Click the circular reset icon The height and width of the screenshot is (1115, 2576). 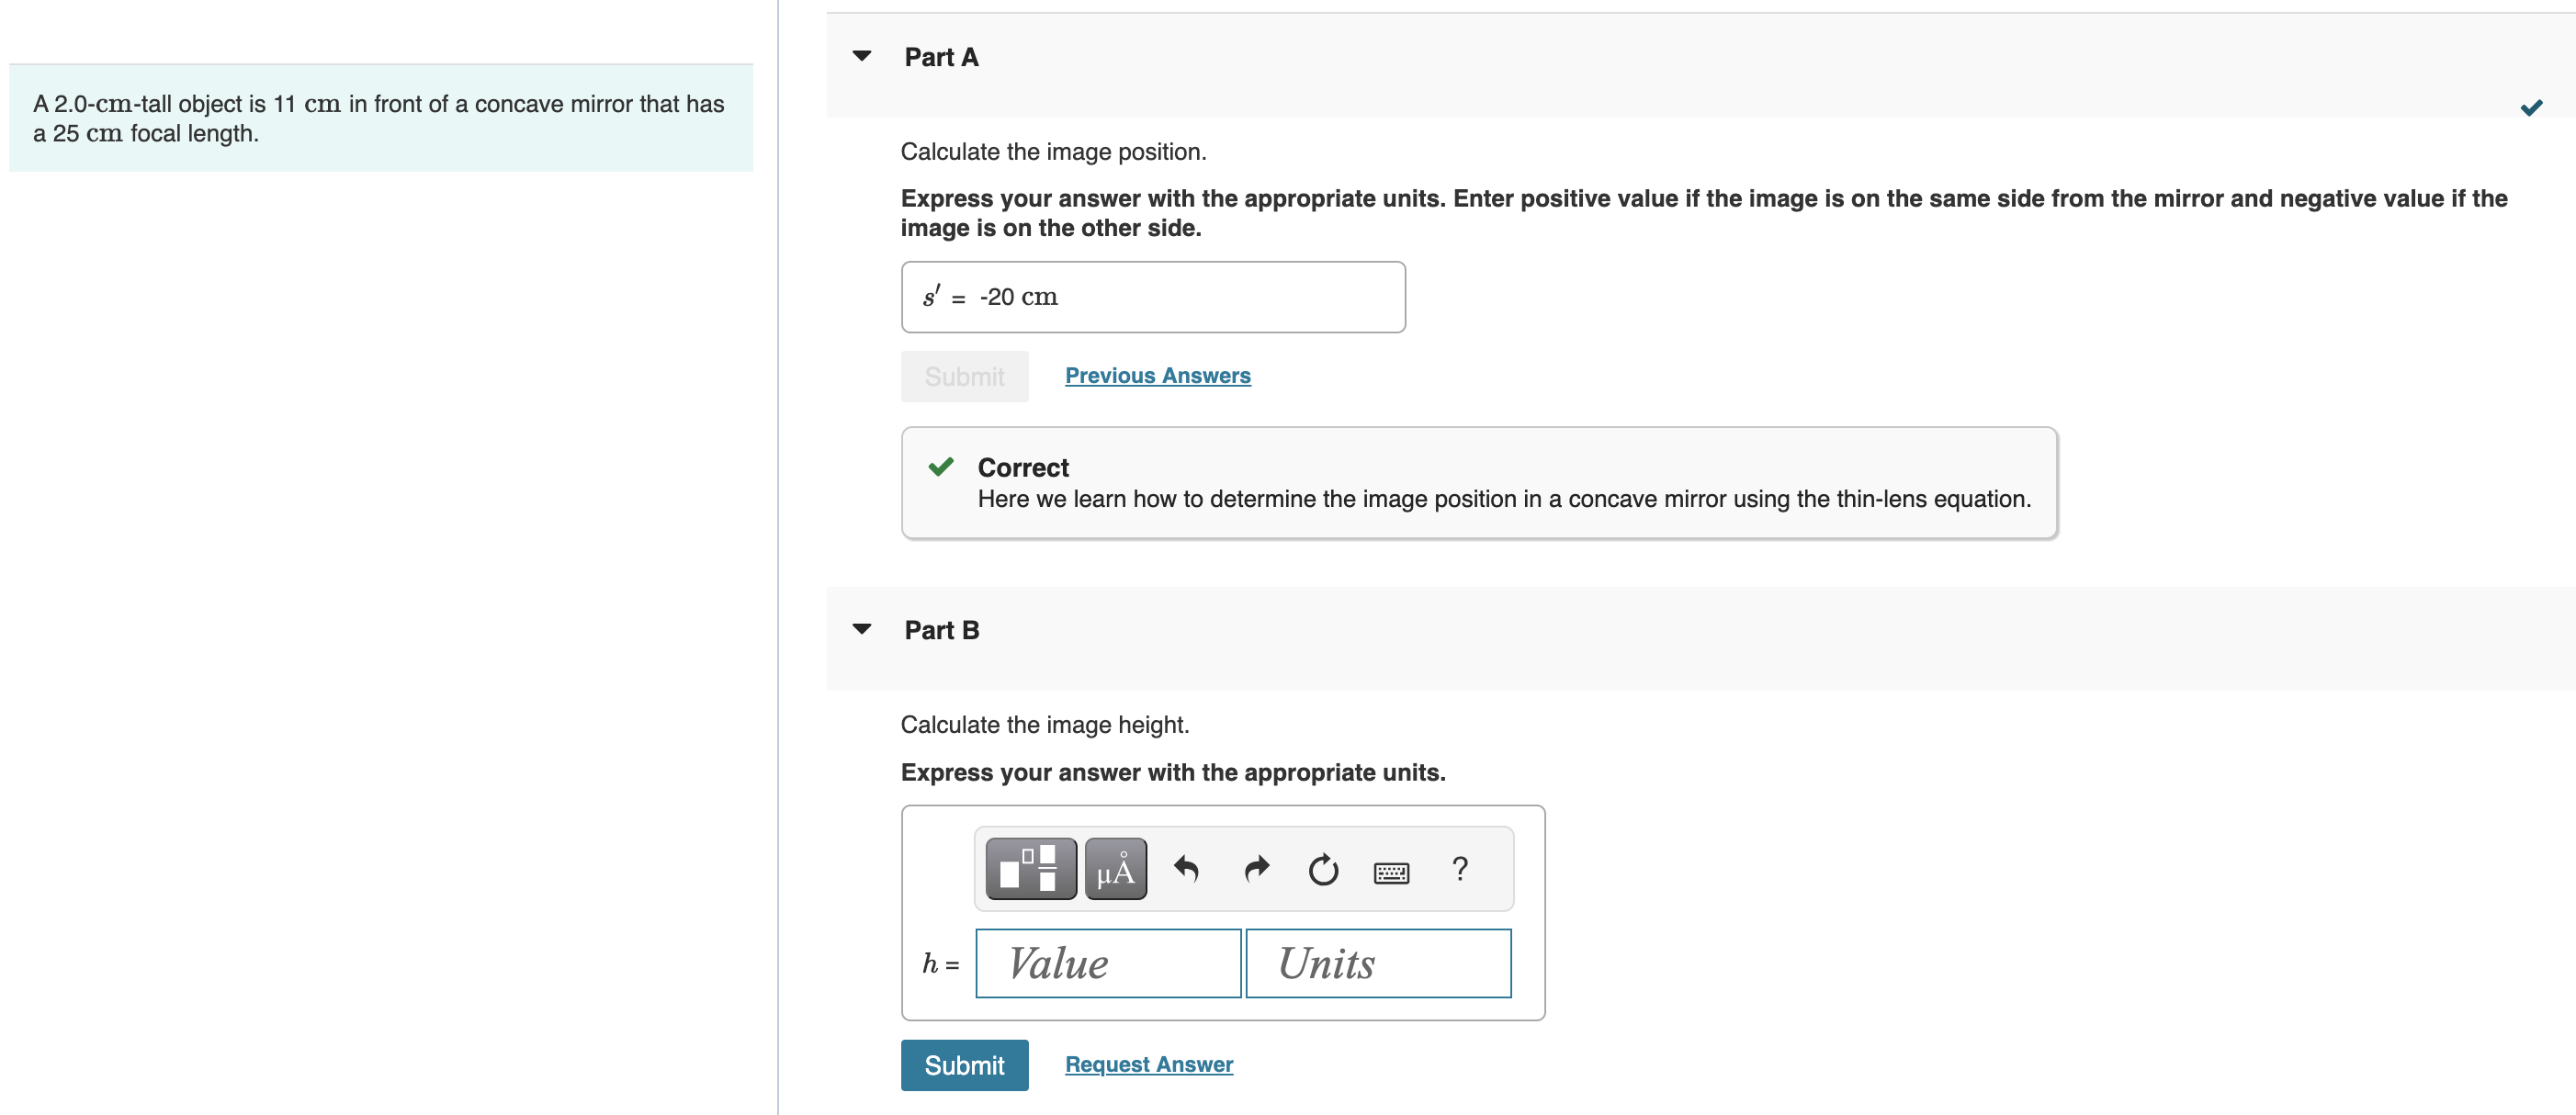[x=1323, y=870]
